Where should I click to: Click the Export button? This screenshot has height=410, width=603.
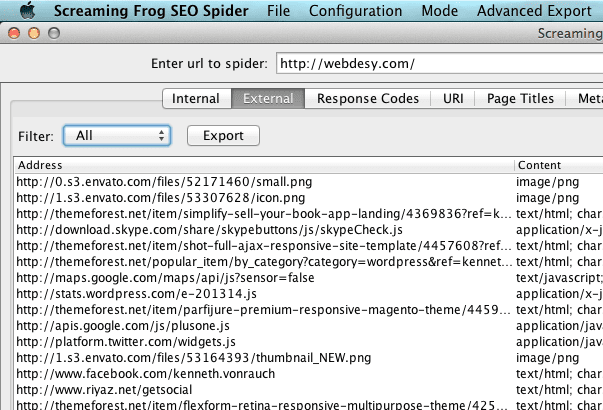(x=223, y=134)
